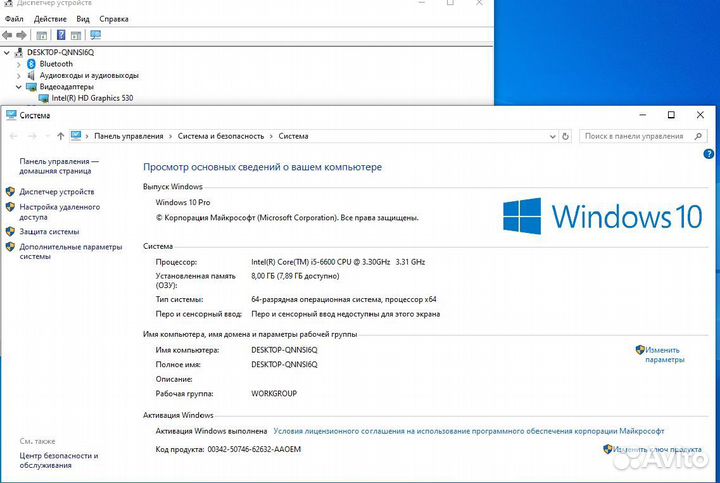Open the Справка menu

click(x=113, y=19)
